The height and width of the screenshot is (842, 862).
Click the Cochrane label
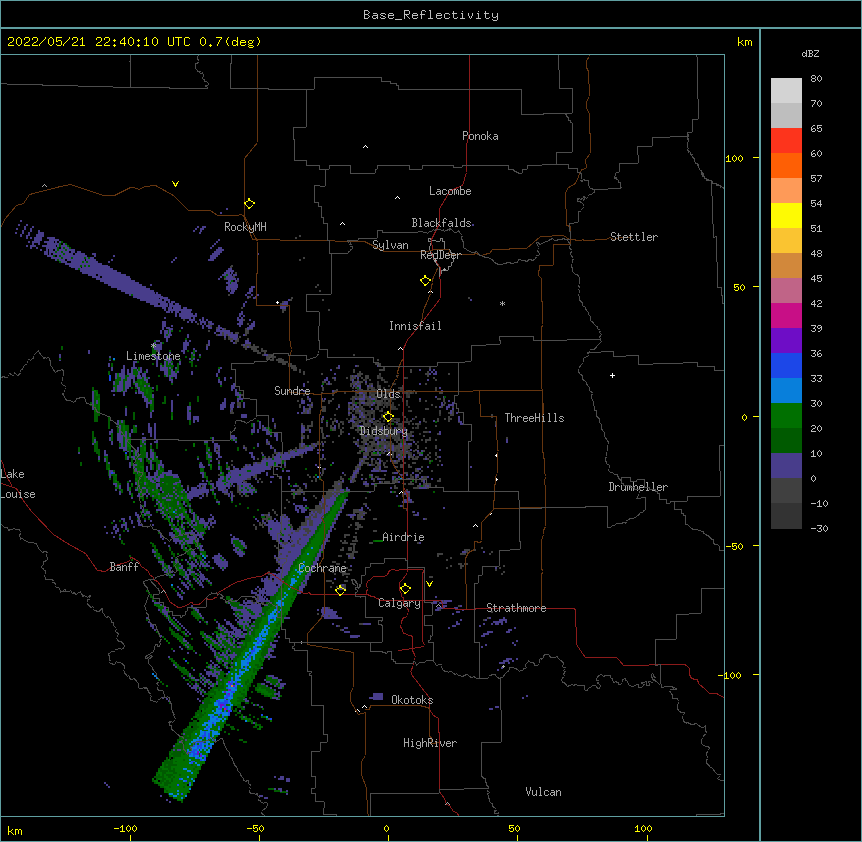(x=322, y=568)
